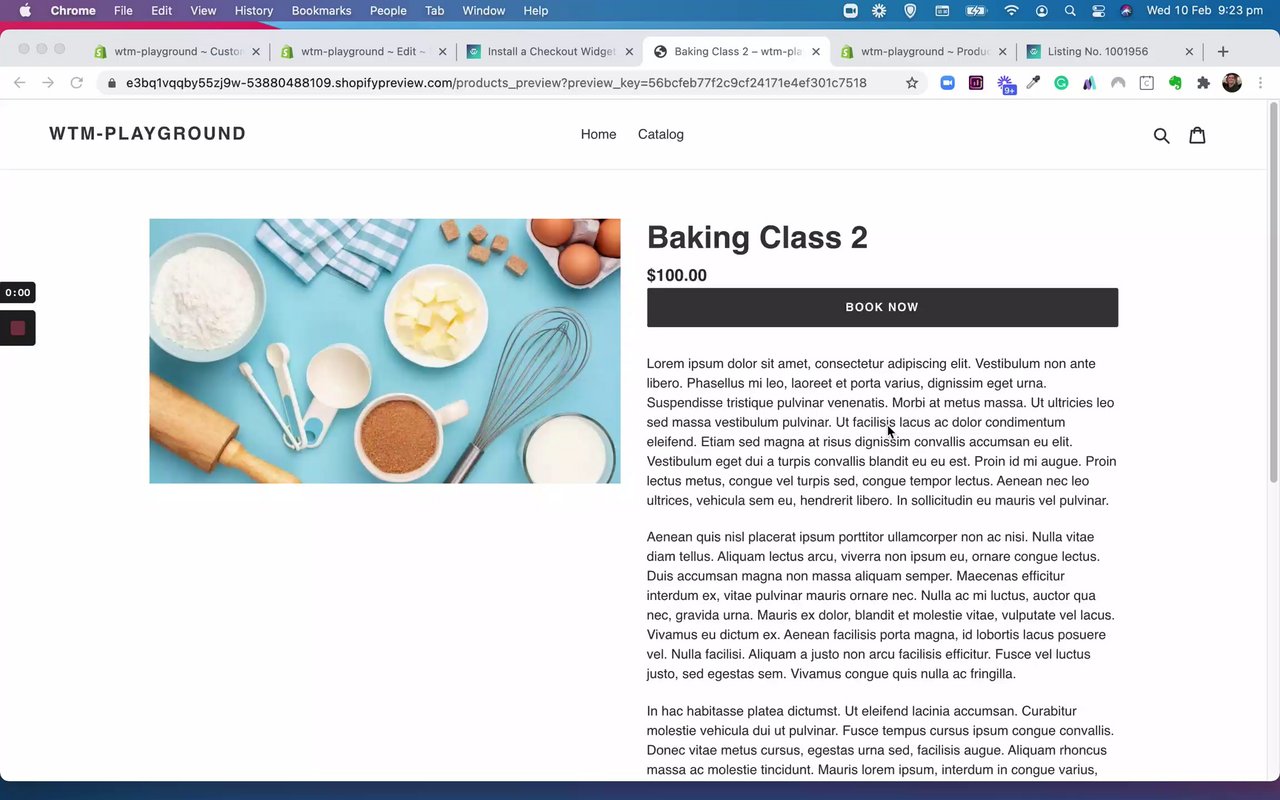Click the battery status icon
Image resolution: width=1280 pixels, height=800 pixels.
[976, 11]
